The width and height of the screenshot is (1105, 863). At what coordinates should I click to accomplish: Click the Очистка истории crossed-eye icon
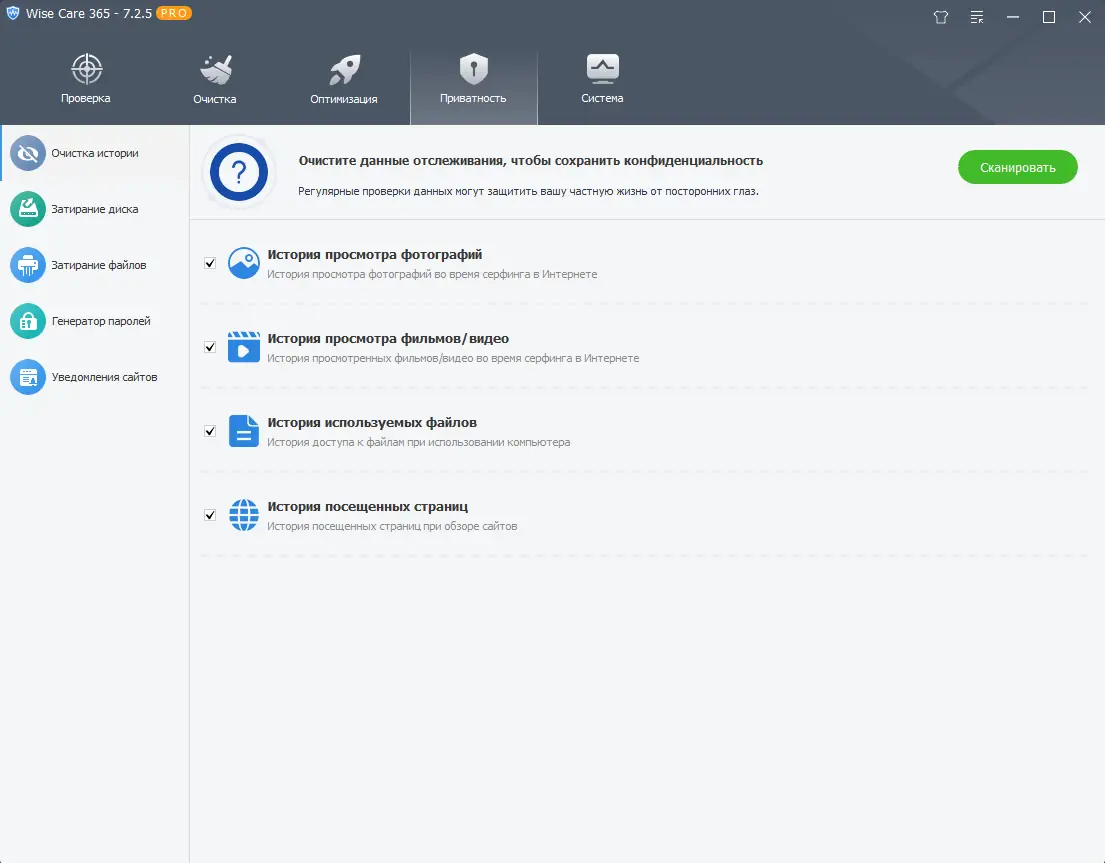click(x=28, y=153)
